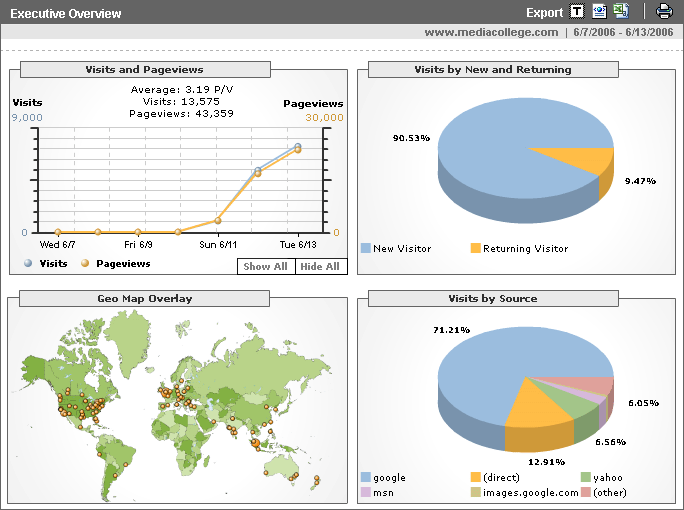Open the Visits and Pageviews panel title
The width and height of the screenshot is (684, 510).
click(145, 69)
